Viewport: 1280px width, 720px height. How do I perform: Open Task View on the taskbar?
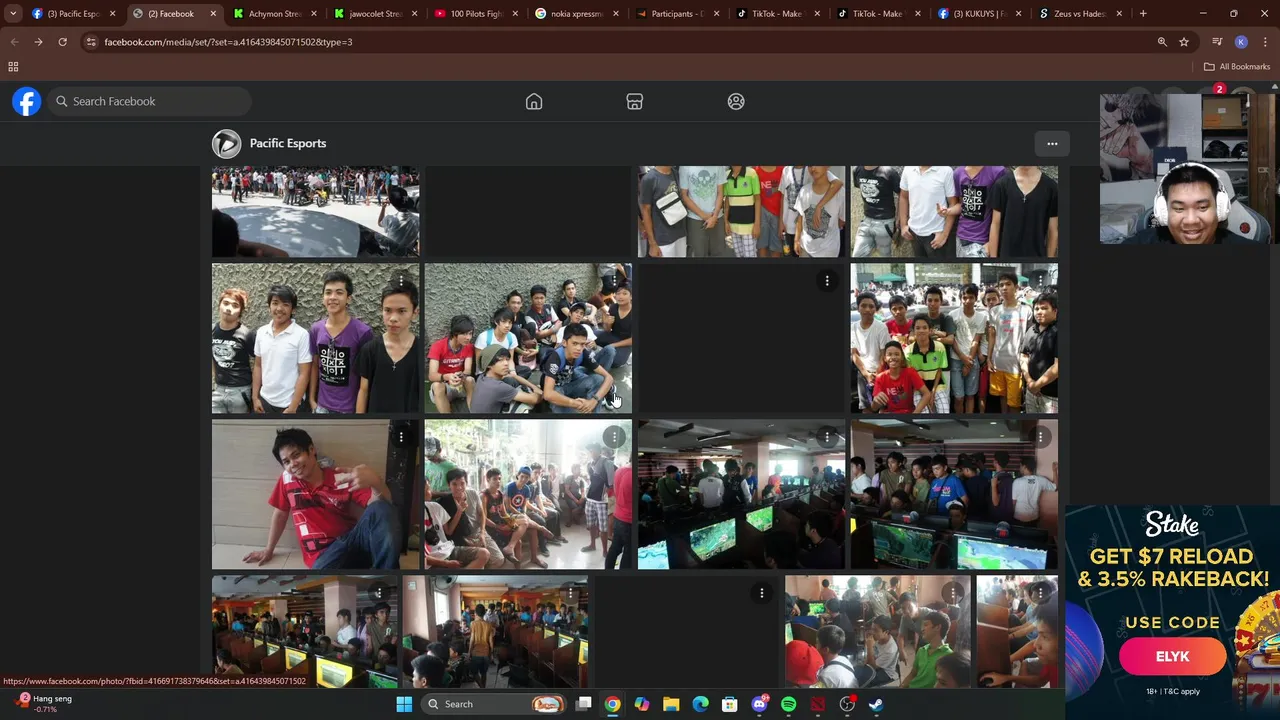point(584,704)
